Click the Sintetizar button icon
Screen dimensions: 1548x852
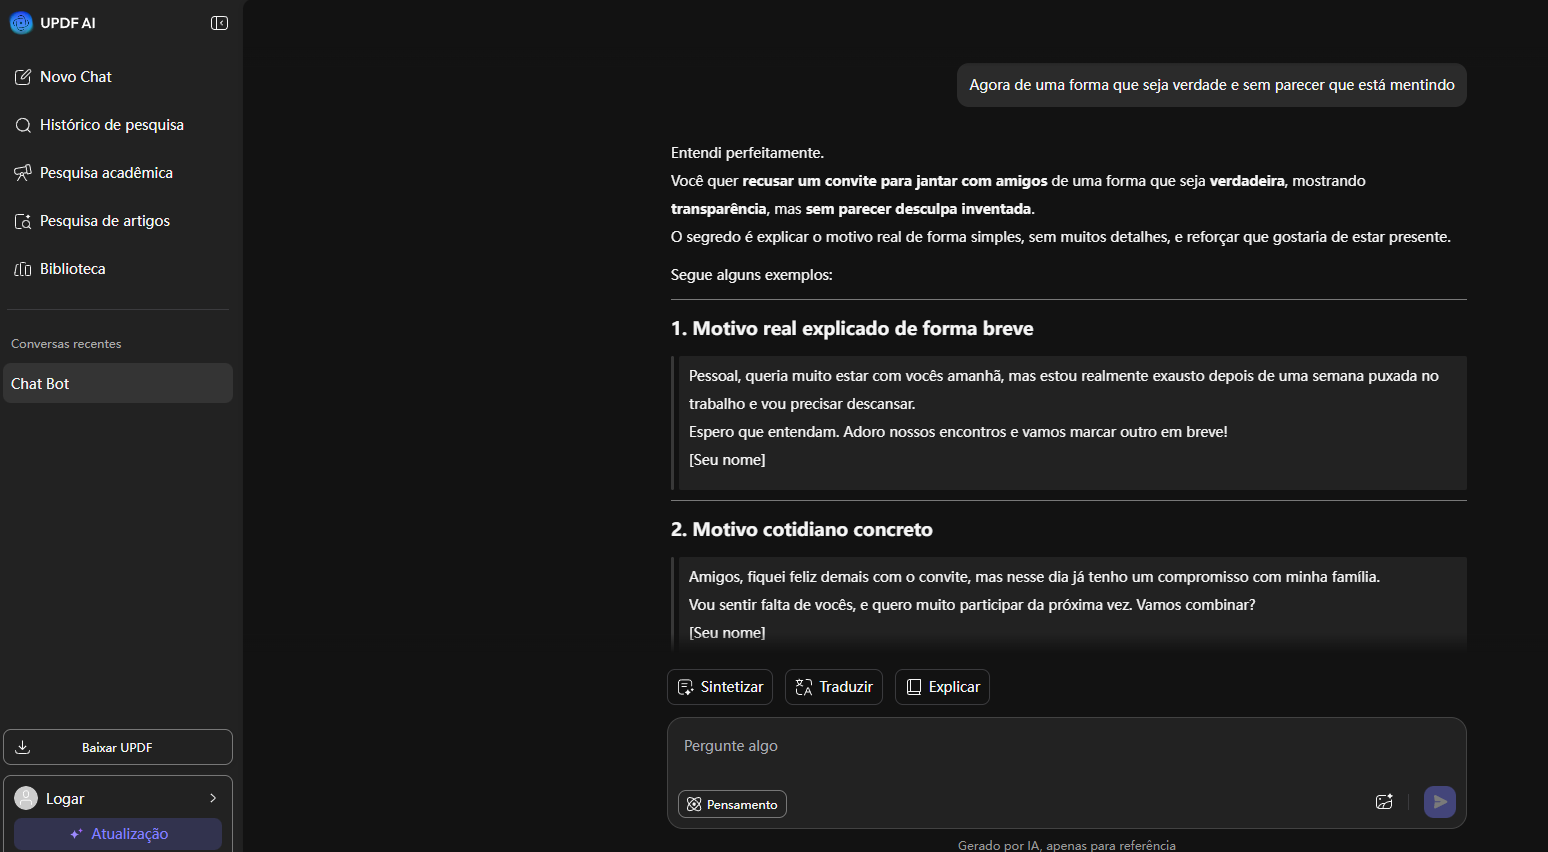click(x=686, y=687)
